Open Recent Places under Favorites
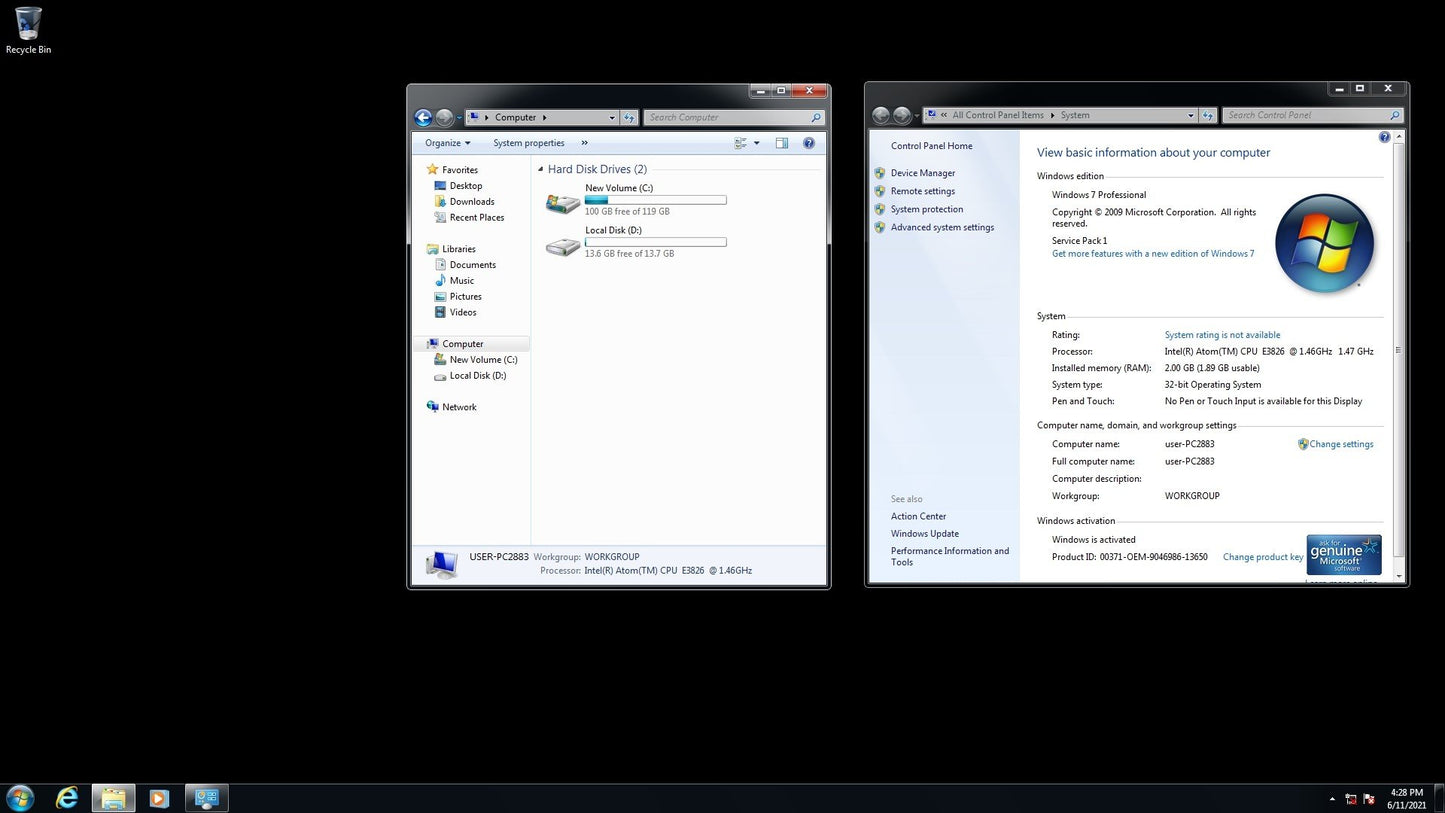Screen dimensions: 1445x813 (477, 218)
